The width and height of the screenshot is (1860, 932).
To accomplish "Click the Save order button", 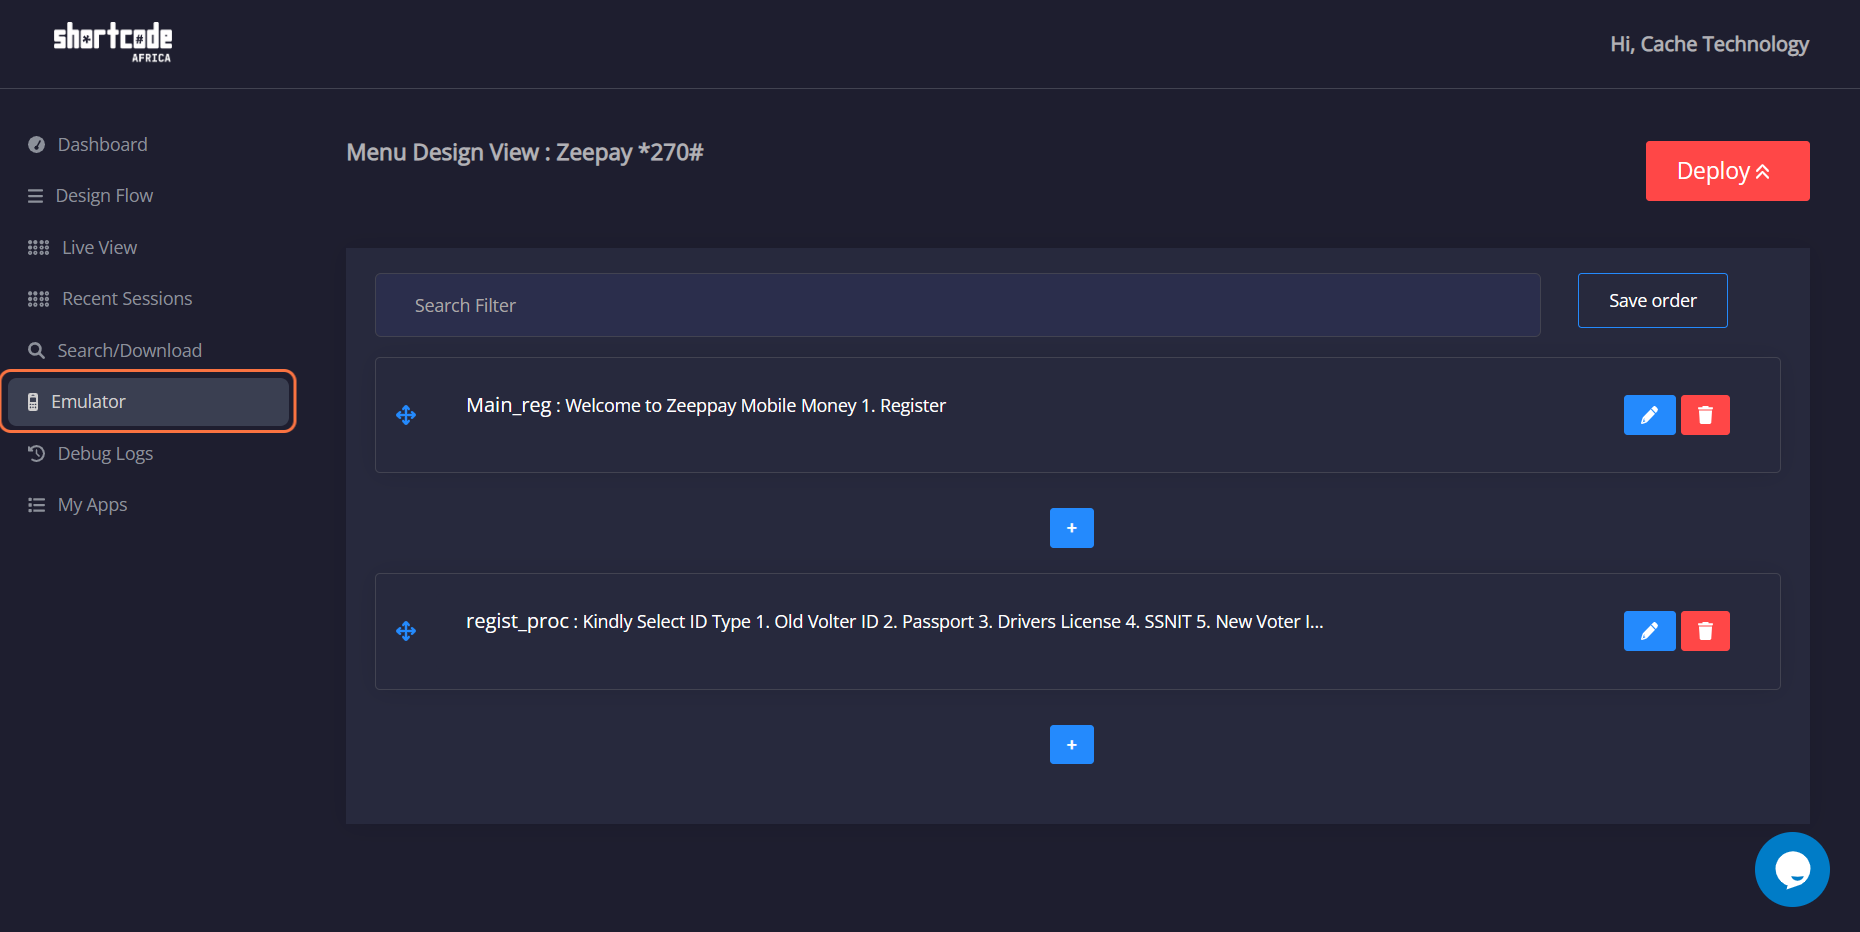I will pos(1652,300).
